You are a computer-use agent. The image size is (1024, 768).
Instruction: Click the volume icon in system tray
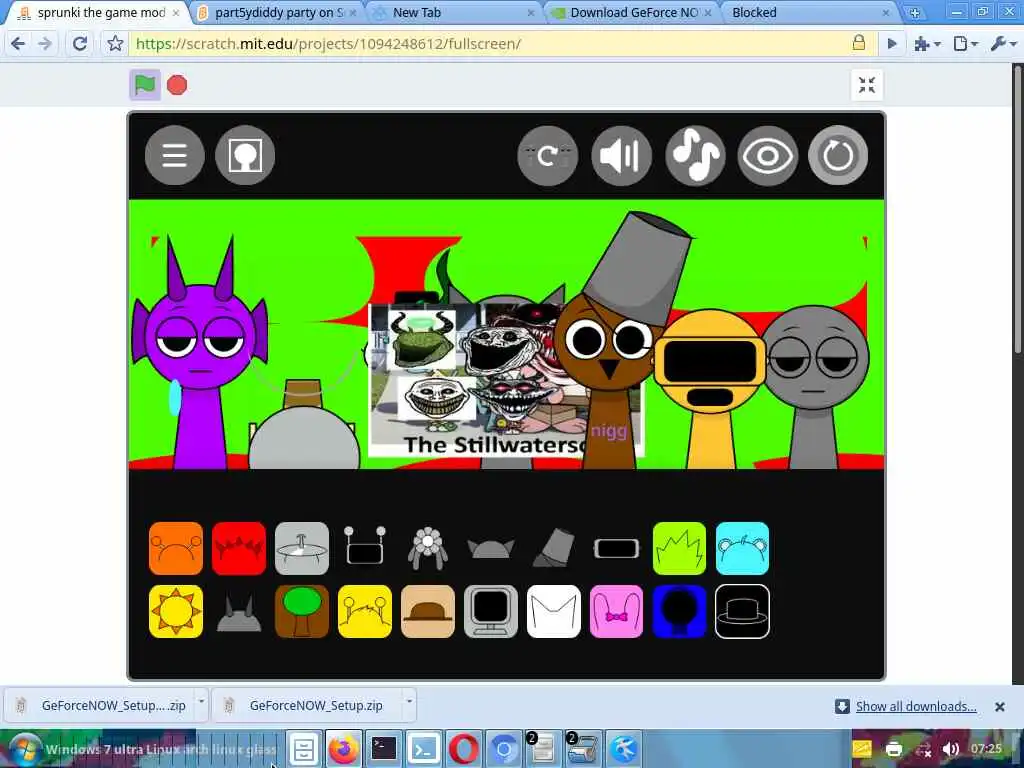pyautogui.click(x=950, y=749)
